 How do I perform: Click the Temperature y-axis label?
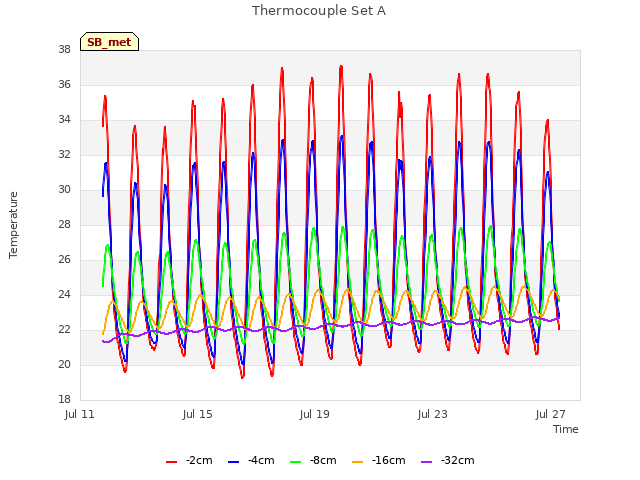coord(13,225)
